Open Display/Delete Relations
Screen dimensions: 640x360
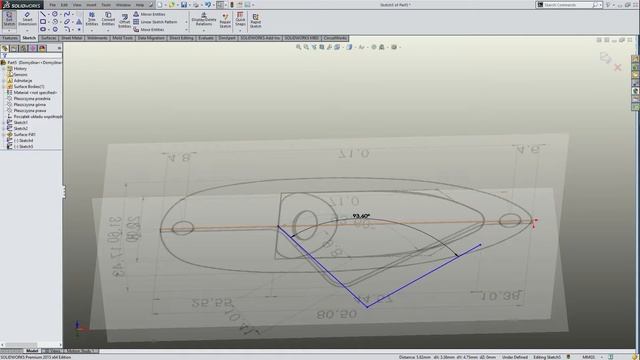pyautogui.click(x=204, y=19)
